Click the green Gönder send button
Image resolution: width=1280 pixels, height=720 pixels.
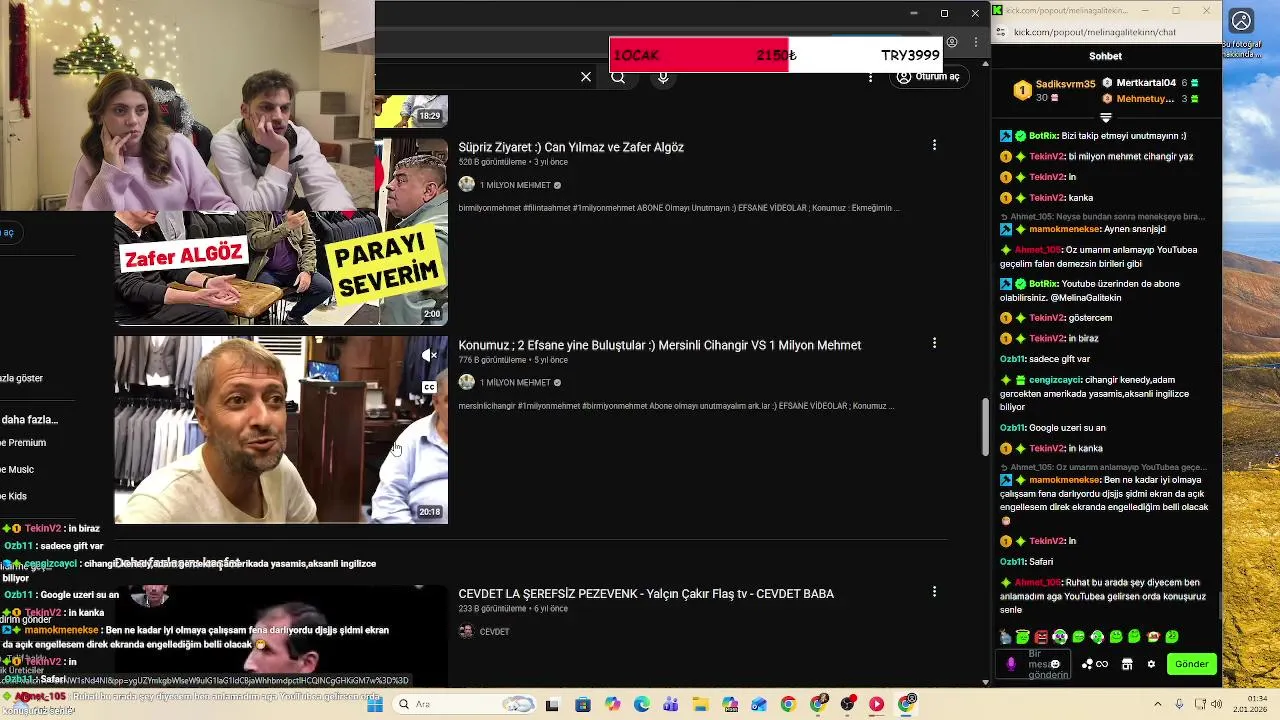coord(1192,664)
